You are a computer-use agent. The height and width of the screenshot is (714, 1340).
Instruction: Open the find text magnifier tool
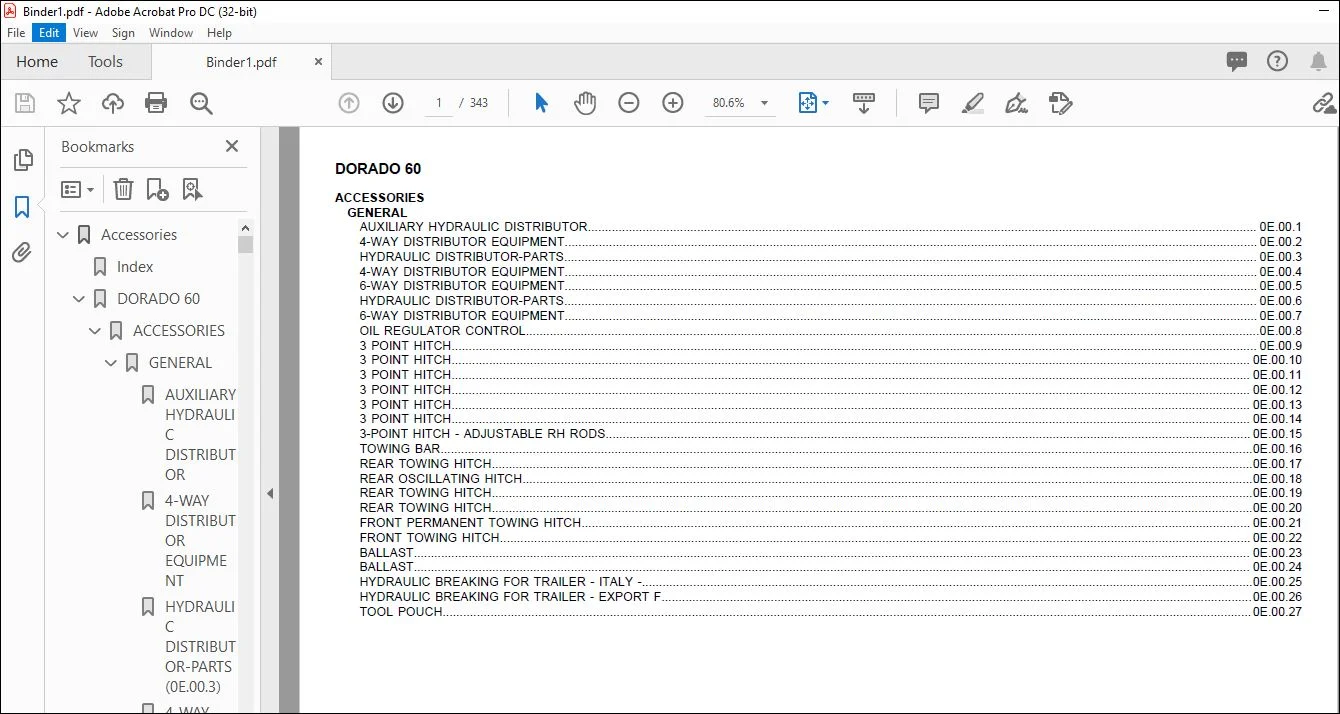[x=201, y=103]
